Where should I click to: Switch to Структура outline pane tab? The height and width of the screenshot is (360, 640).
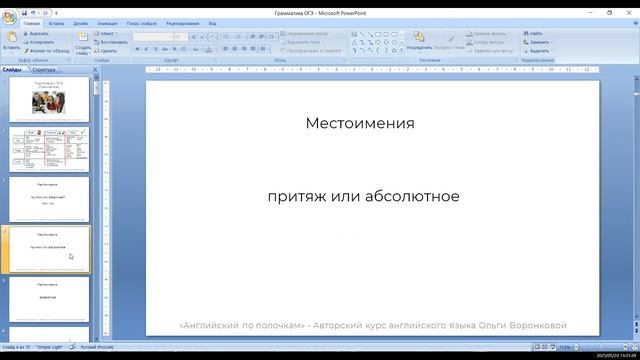point(44,70)
